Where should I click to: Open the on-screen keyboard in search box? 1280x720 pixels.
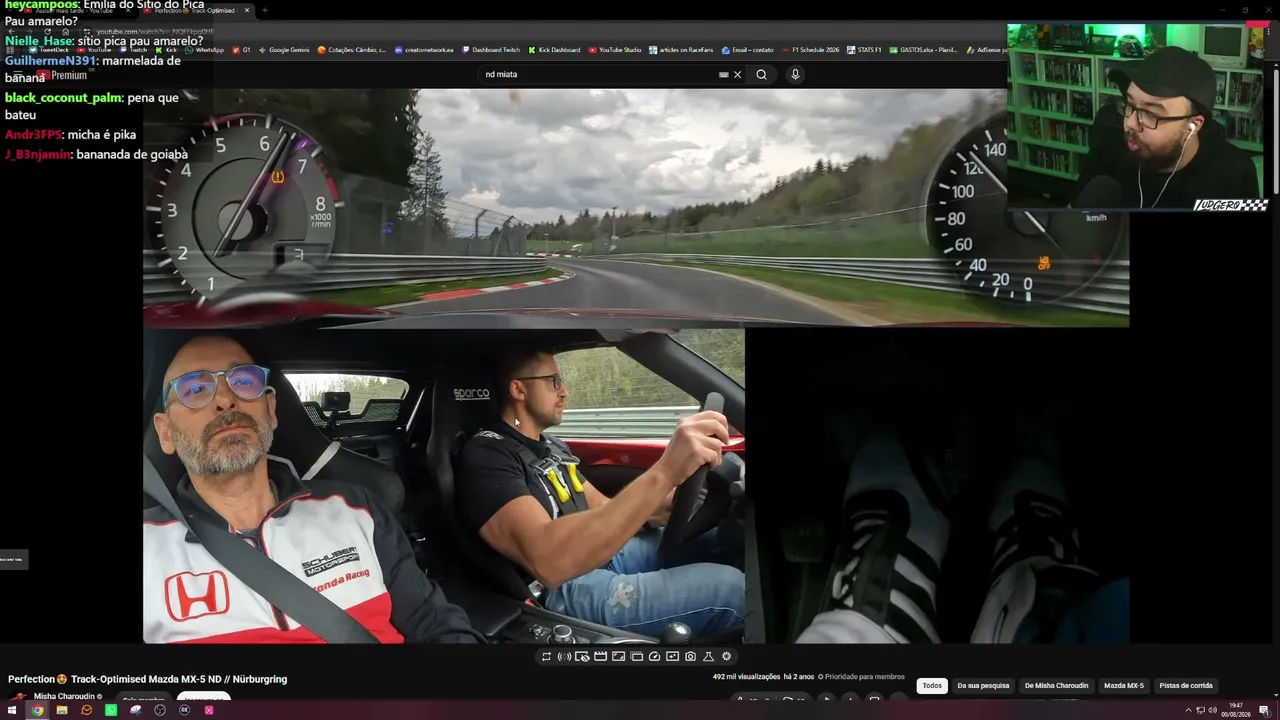[x=723, y=74]
